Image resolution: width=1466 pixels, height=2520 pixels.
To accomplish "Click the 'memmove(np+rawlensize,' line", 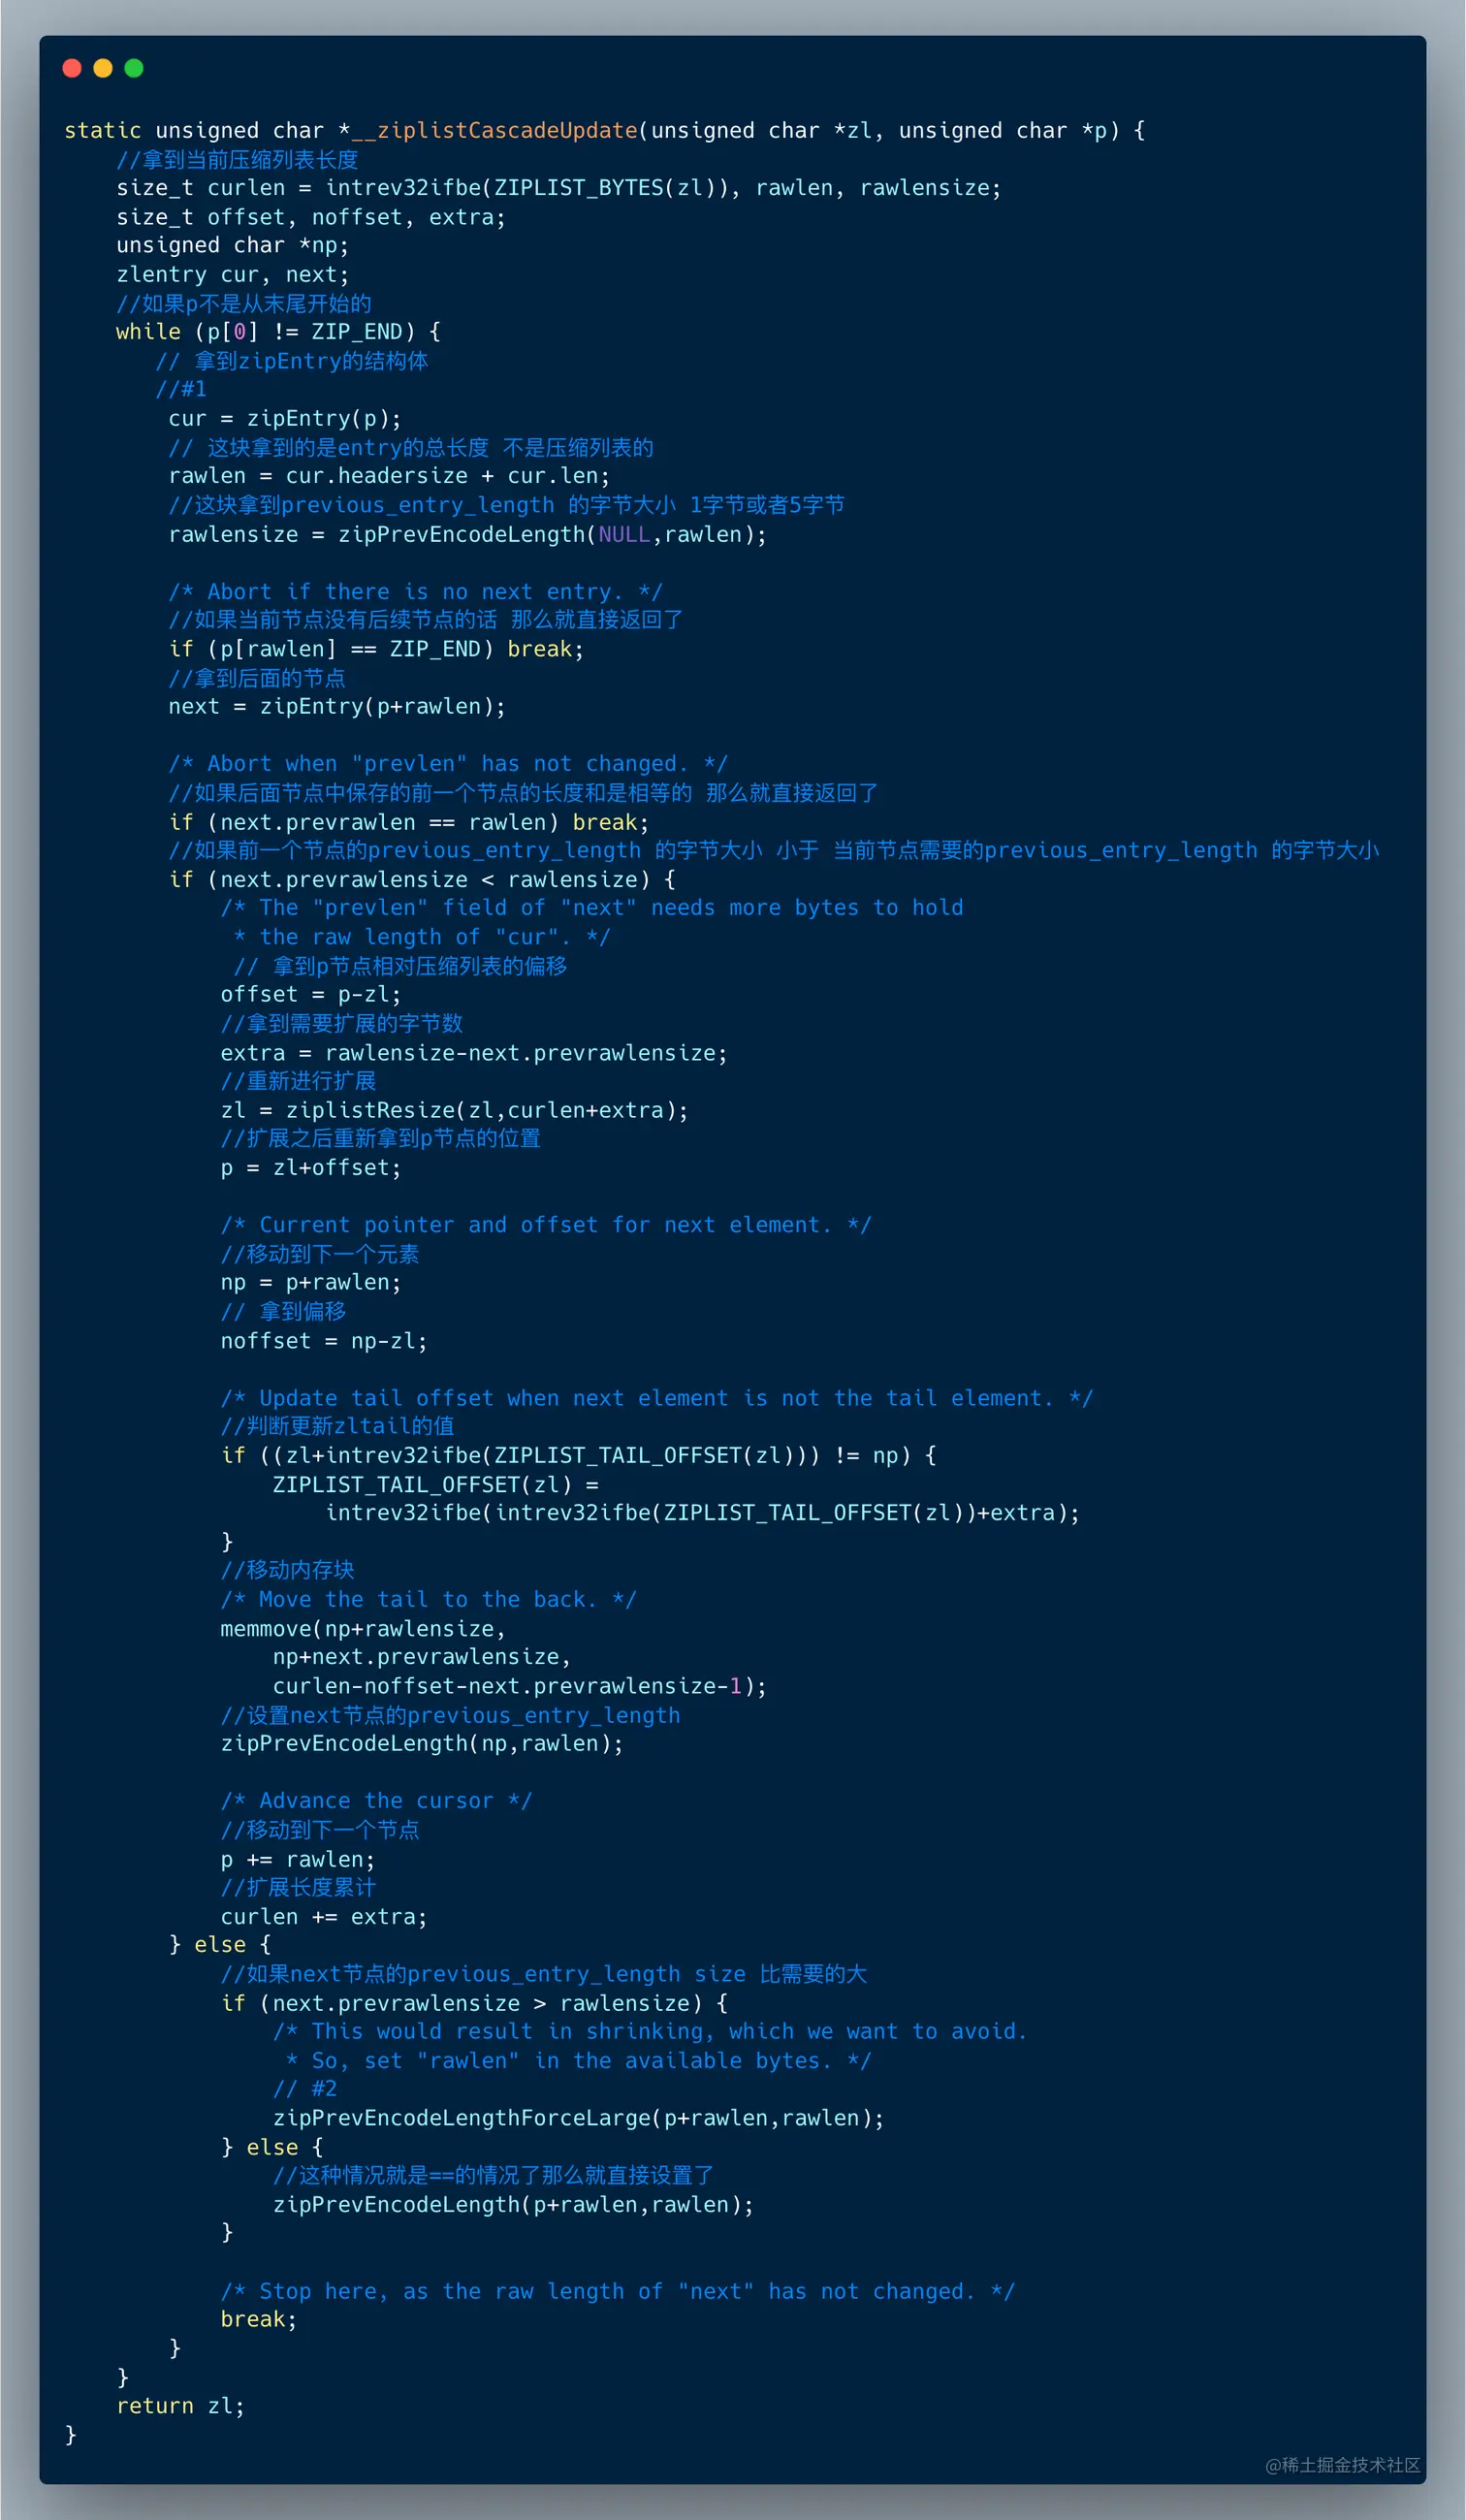I will [363, 1629].
